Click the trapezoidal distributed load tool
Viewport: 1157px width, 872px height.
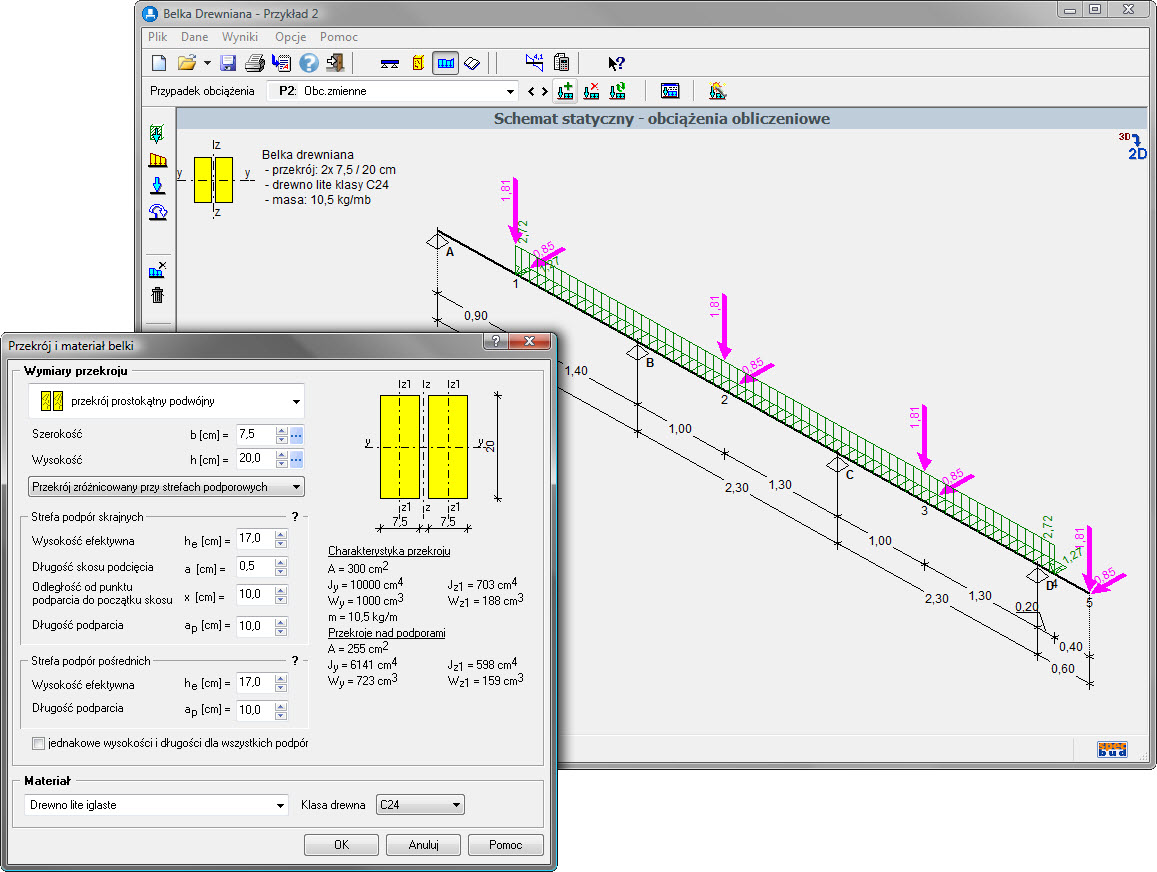click(157, 159)
